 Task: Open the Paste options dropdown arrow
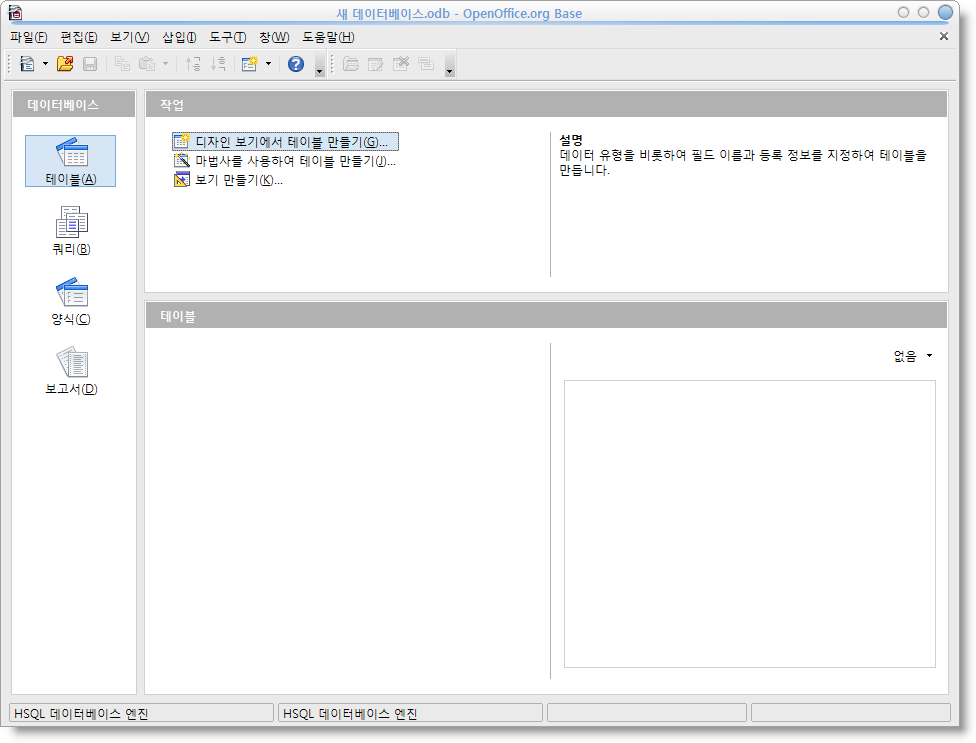[x=165, y=63]
